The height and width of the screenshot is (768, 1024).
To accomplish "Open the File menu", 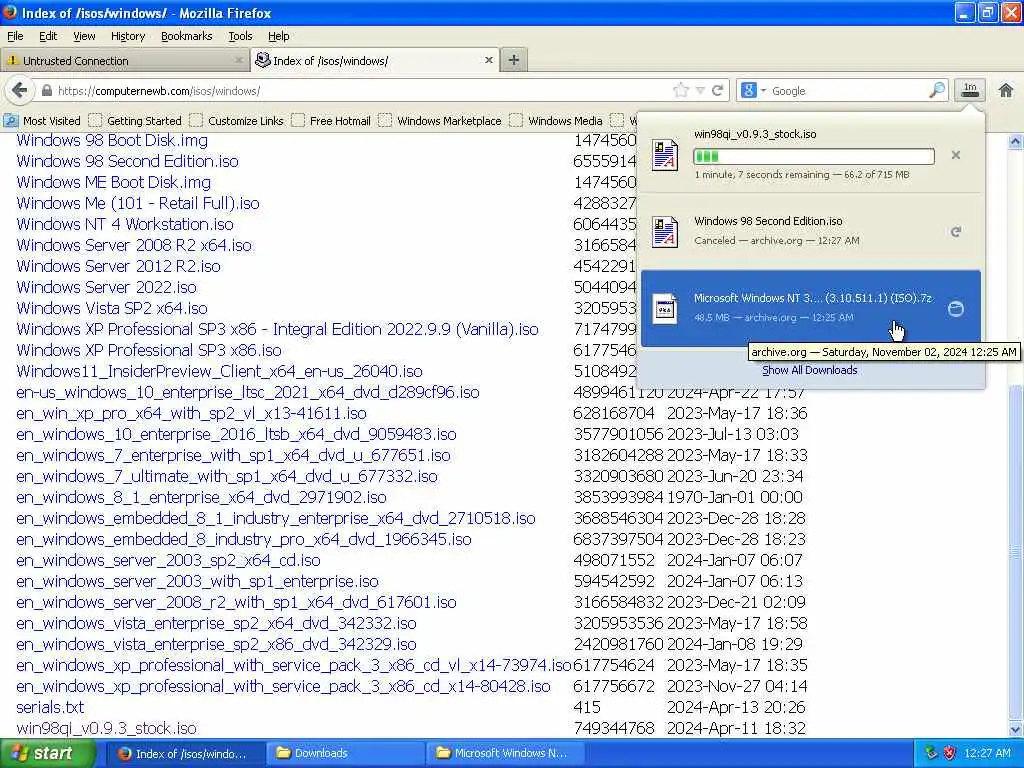I will pyautogui.click(x=15, y=36).
